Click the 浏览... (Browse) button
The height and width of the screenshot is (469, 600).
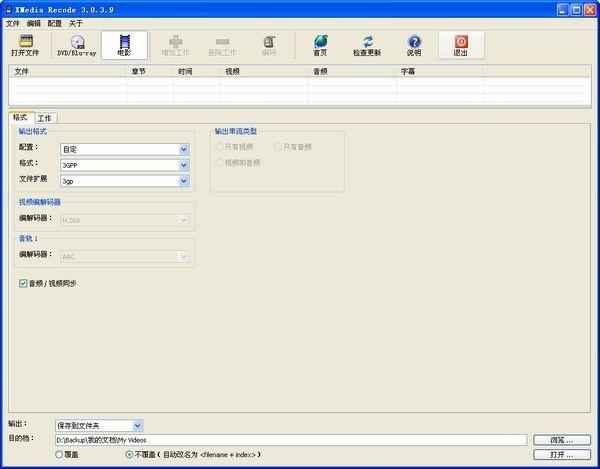562,440
